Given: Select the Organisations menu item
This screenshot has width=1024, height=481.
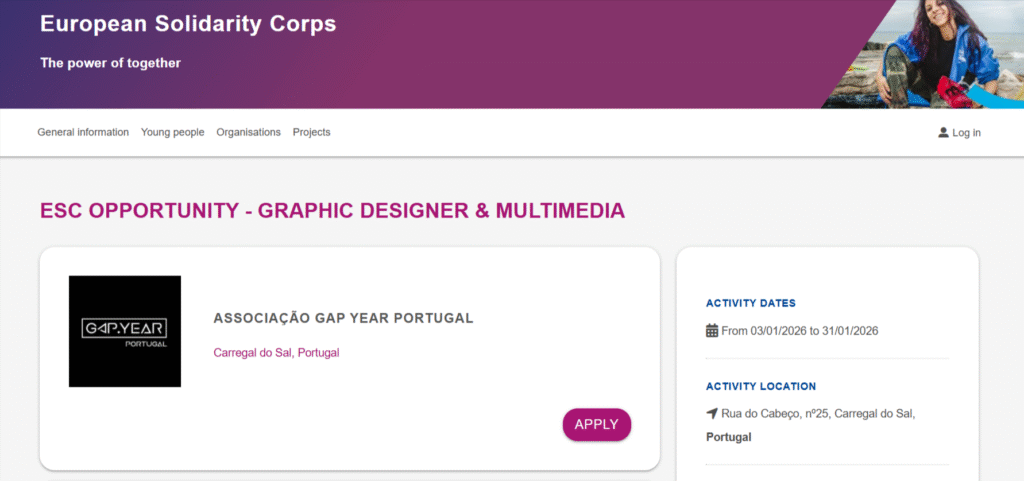Looking at the screenshot, I should click(x=248, y=132).
